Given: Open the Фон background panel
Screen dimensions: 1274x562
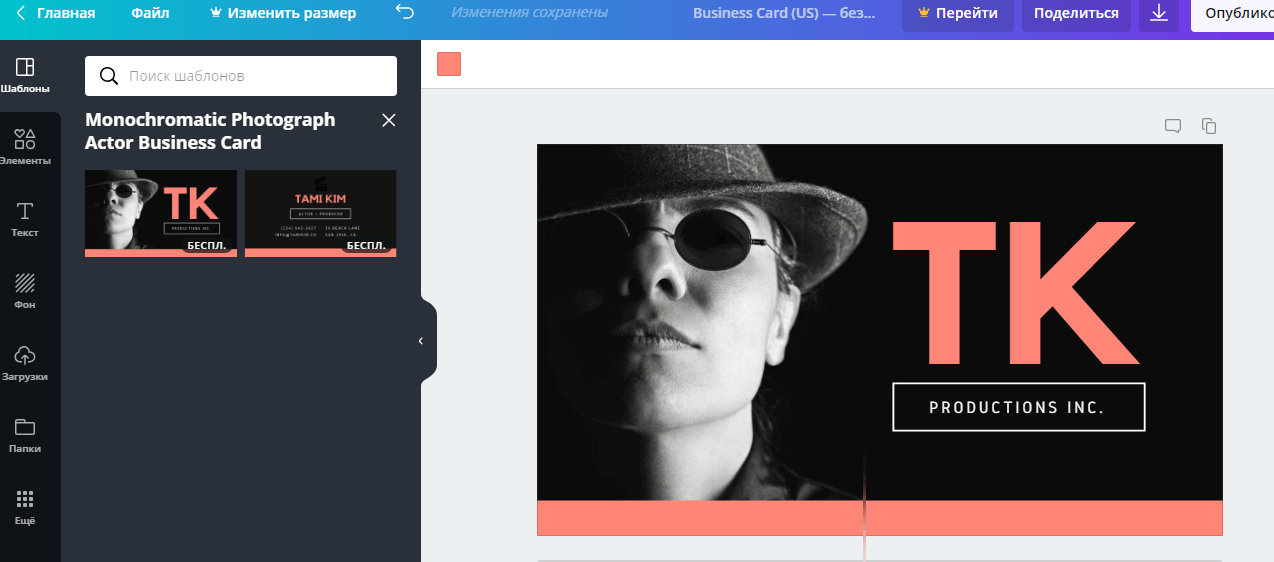Looking at the screenshot, I should pos(25,291).
